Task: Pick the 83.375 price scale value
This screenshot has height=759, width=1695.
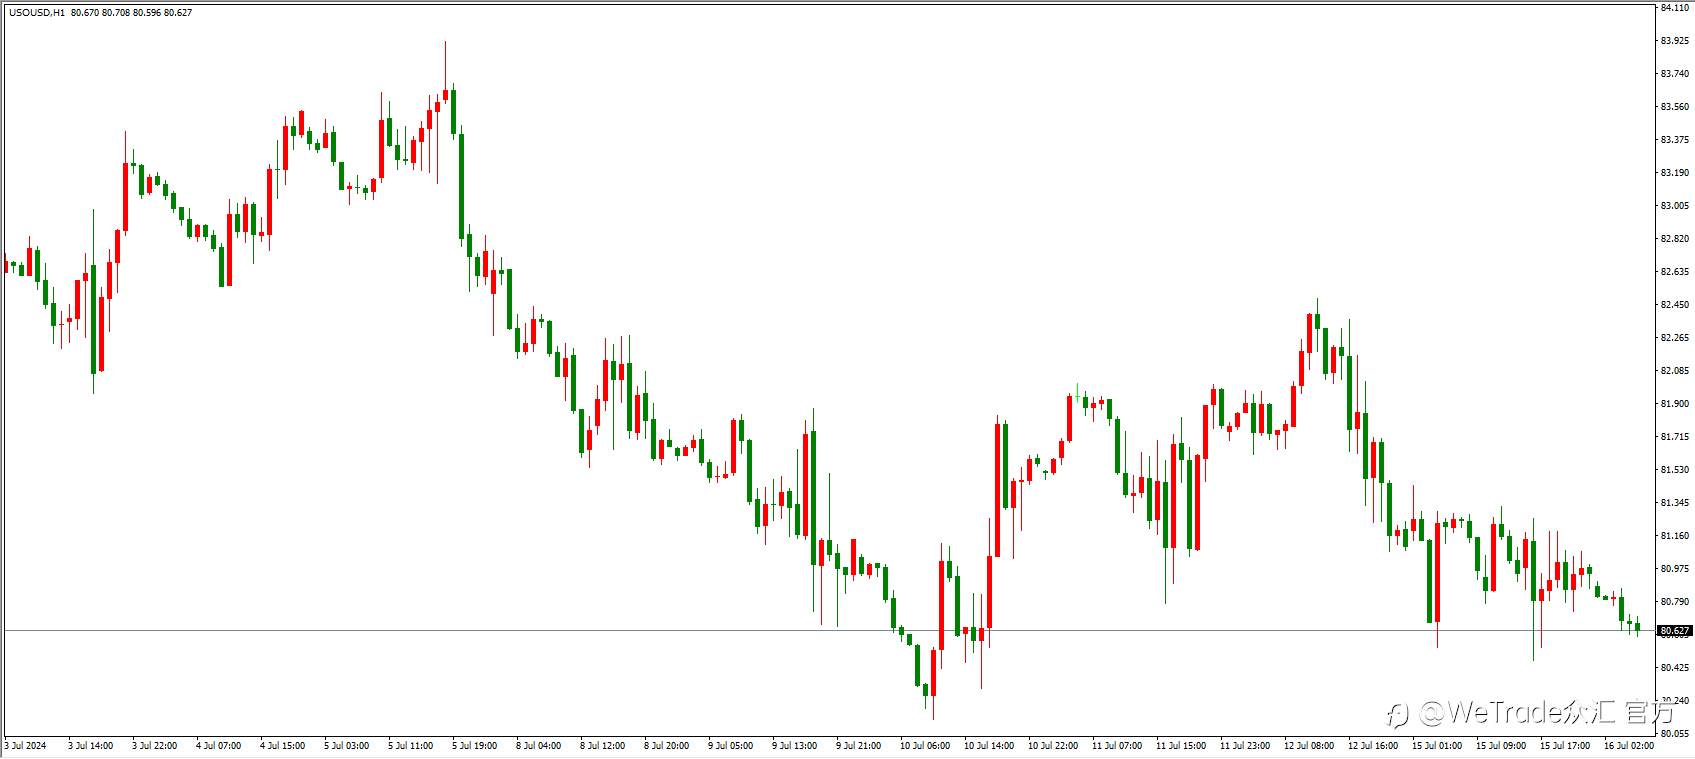Action: pyautogui.click(x=1674, y=140)
